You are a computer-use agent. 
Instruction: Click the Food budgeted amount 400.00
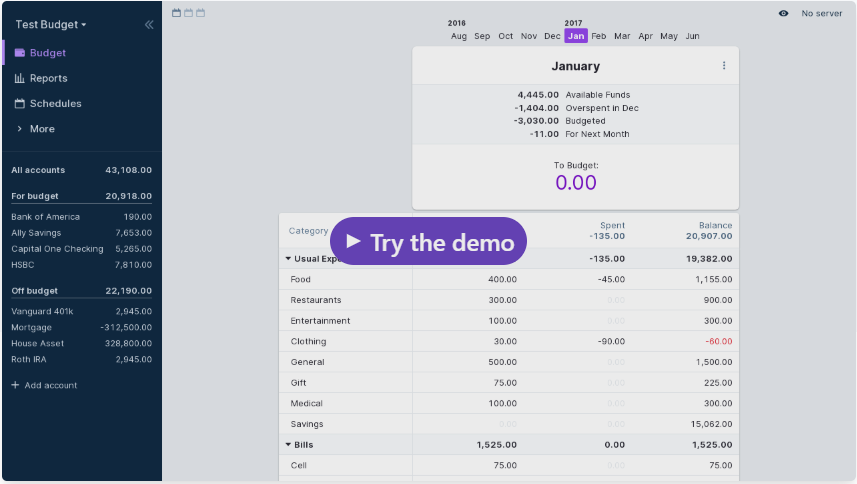click(x=502, y=280)
